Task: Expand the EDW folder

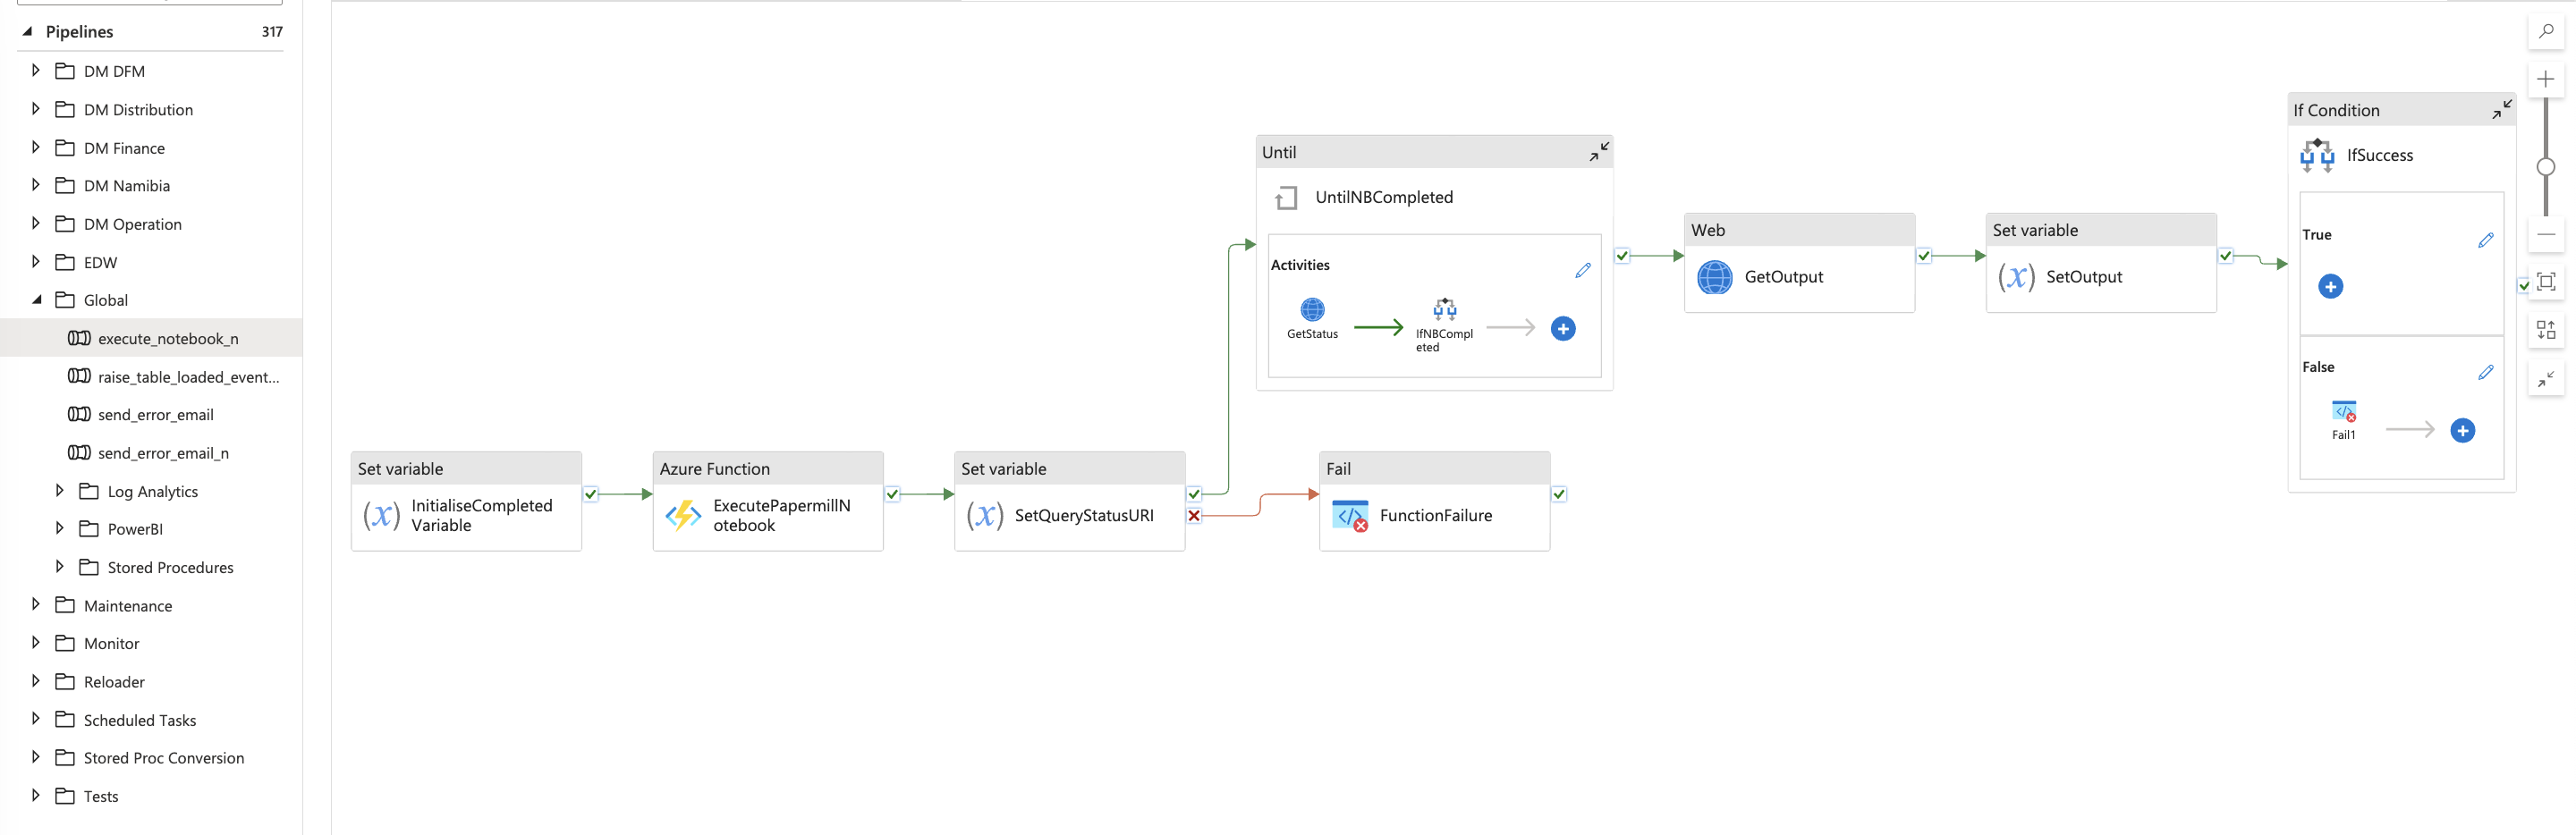Action: coord(35,261)
